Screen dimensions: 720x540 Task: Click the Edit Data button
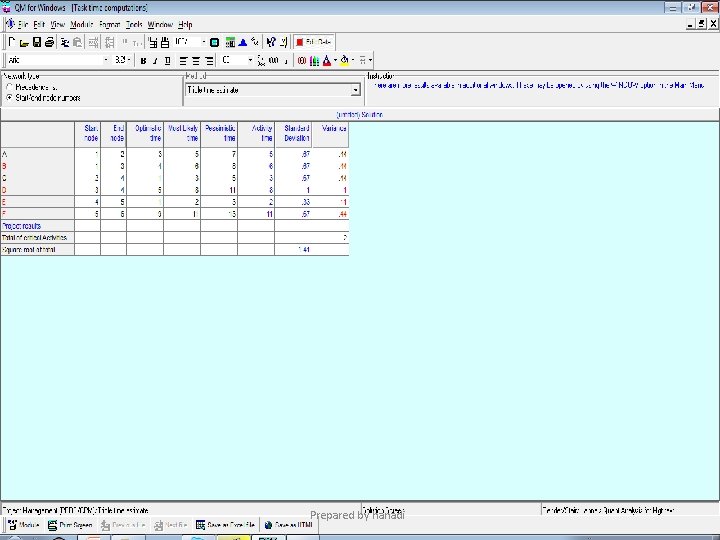click(x=314, y=42)
